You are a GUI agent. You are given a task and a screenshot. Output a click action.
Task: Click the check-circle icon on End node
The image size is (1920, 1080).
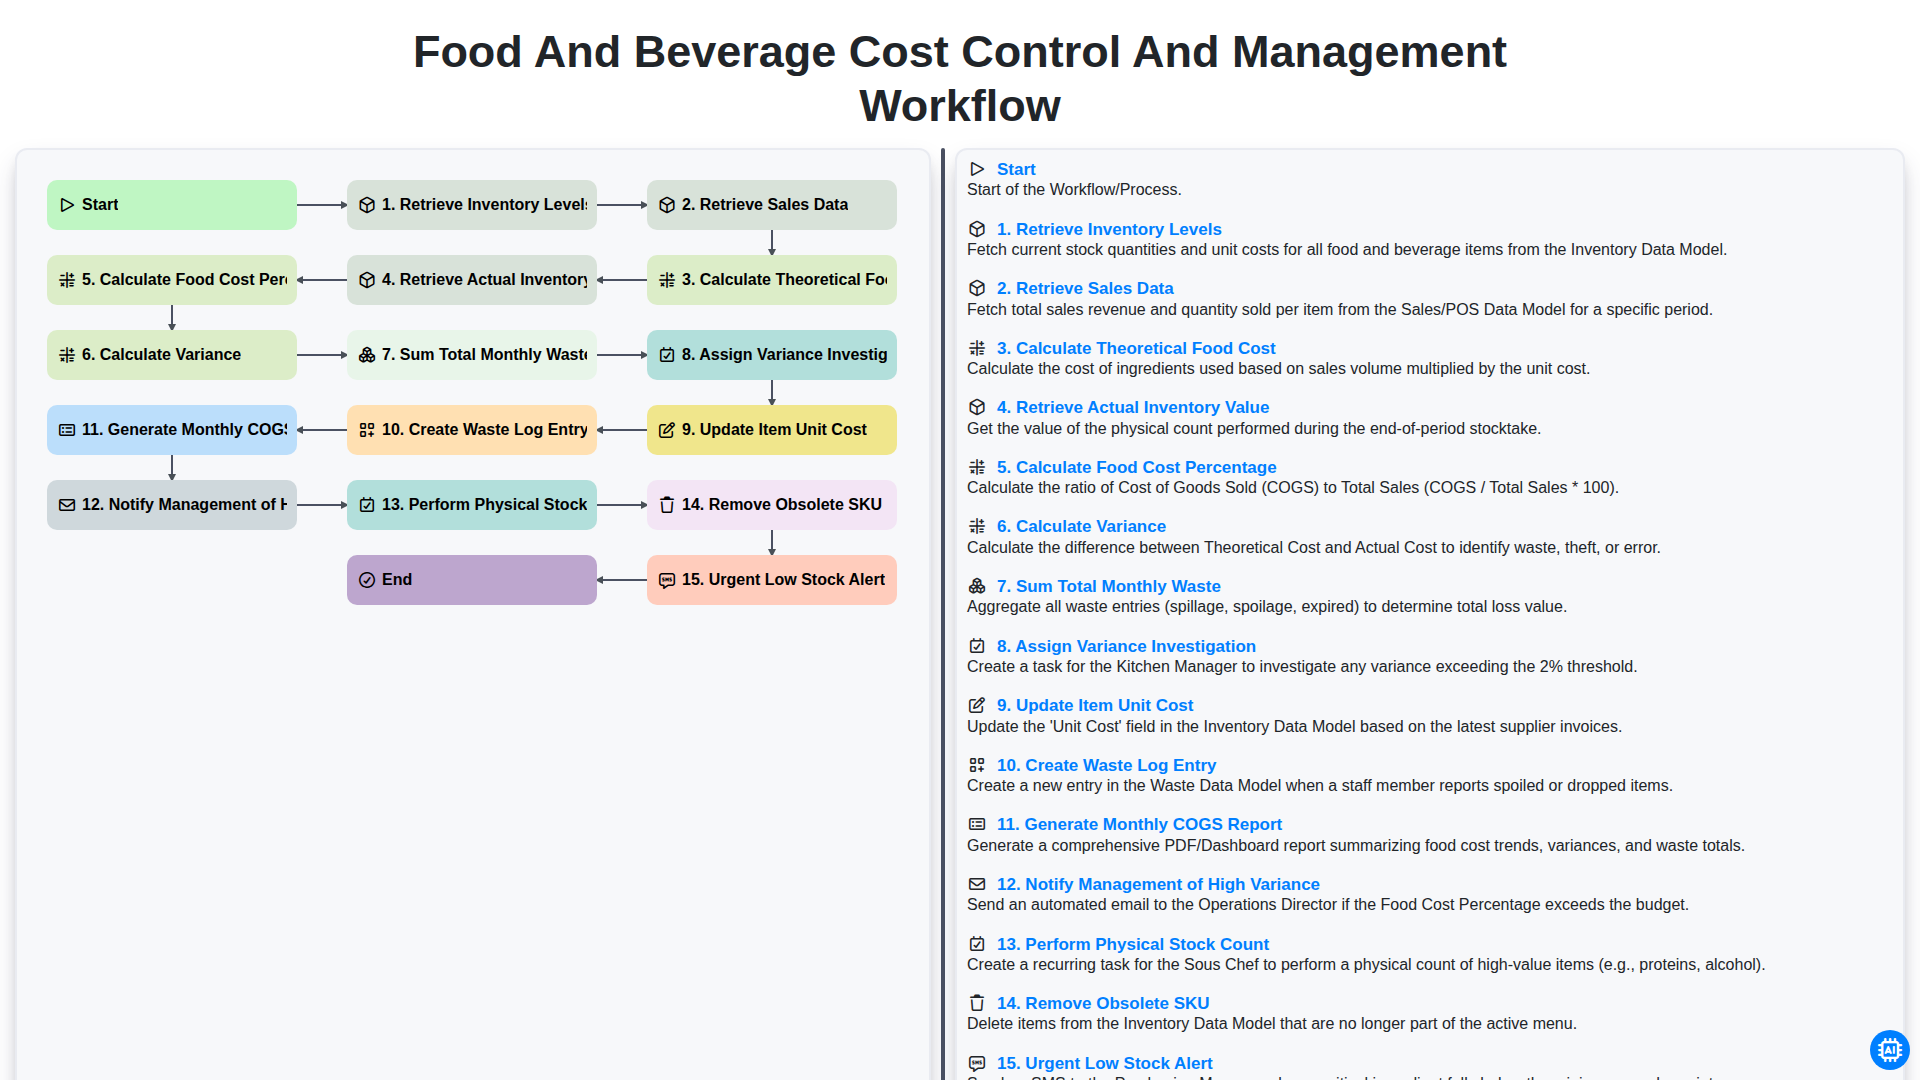(x=367, y=580)
